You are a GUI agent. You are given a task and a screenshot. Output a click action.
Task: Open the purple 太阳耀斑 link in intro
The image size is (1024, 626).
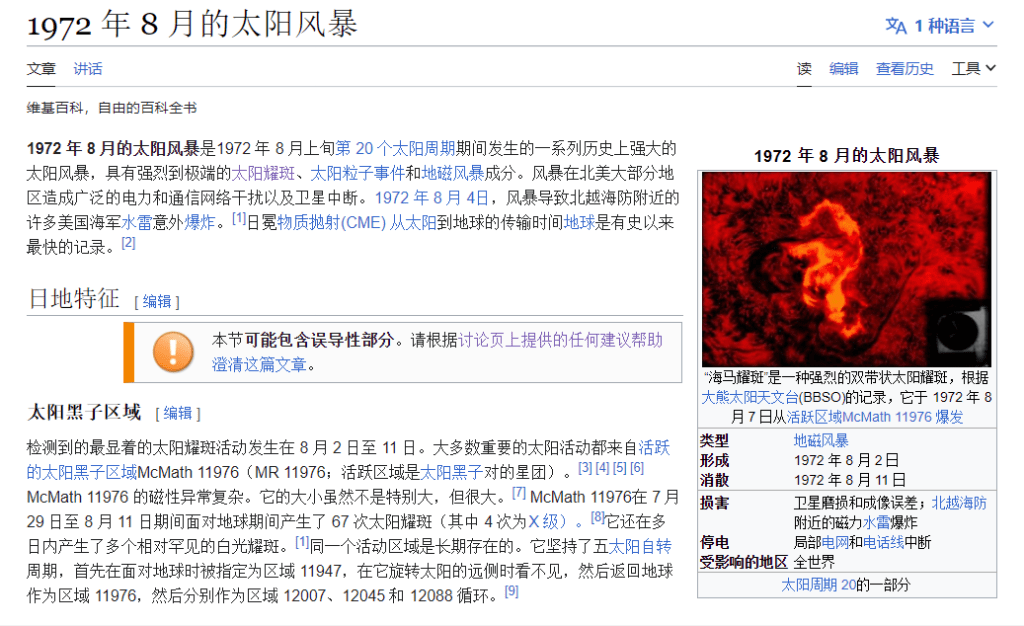(x=263, y=174)
